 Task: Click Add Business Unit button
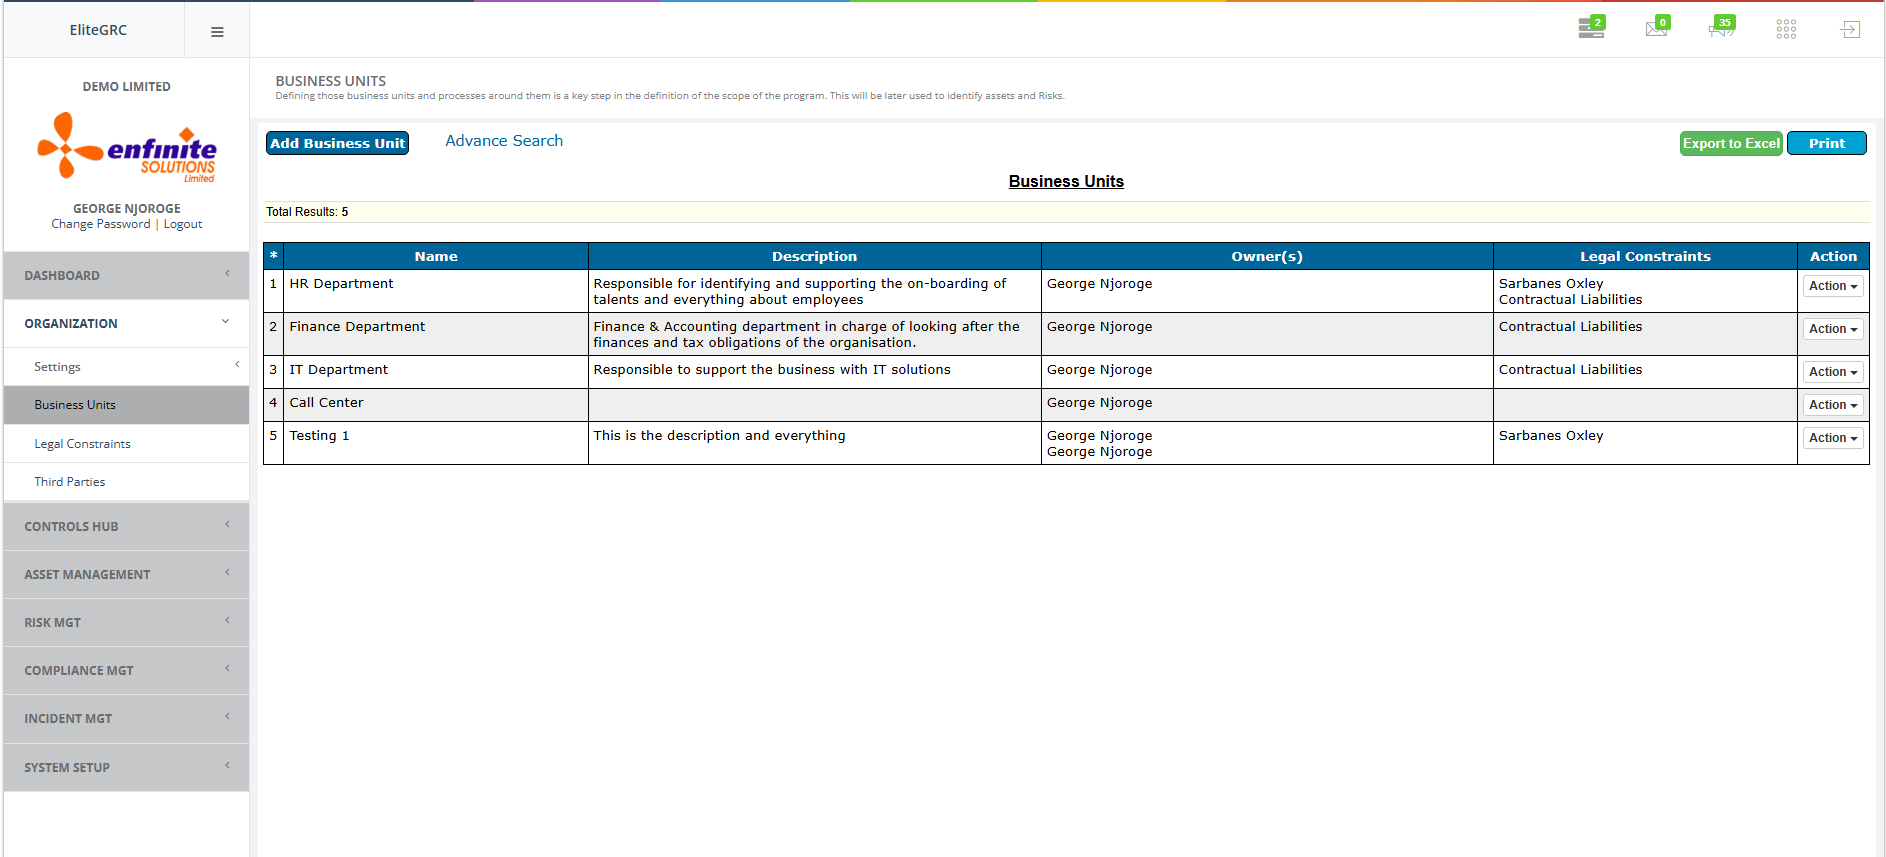point(337,143)
